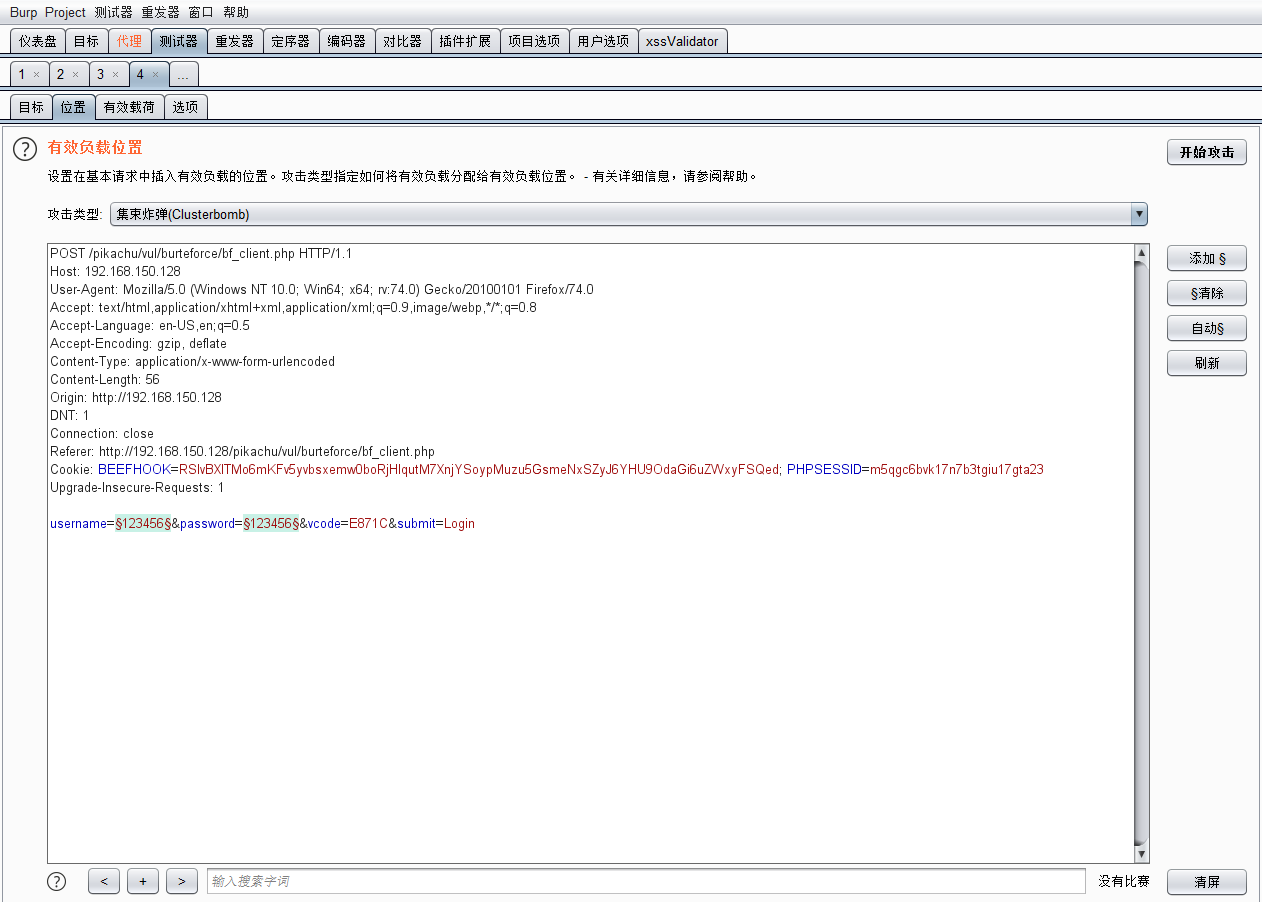1262x902 pixels.
Task: Click the plus search options button
Action: pos(143,881)
